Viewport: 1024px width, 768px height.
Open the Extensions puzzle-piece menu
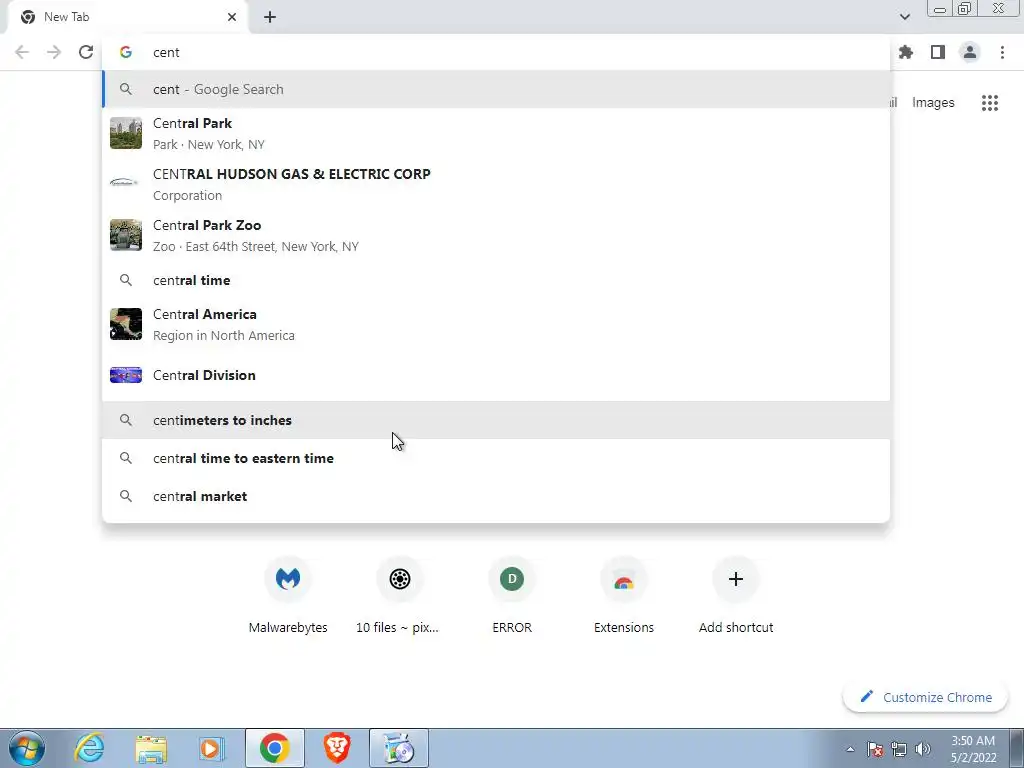[906, 52]
